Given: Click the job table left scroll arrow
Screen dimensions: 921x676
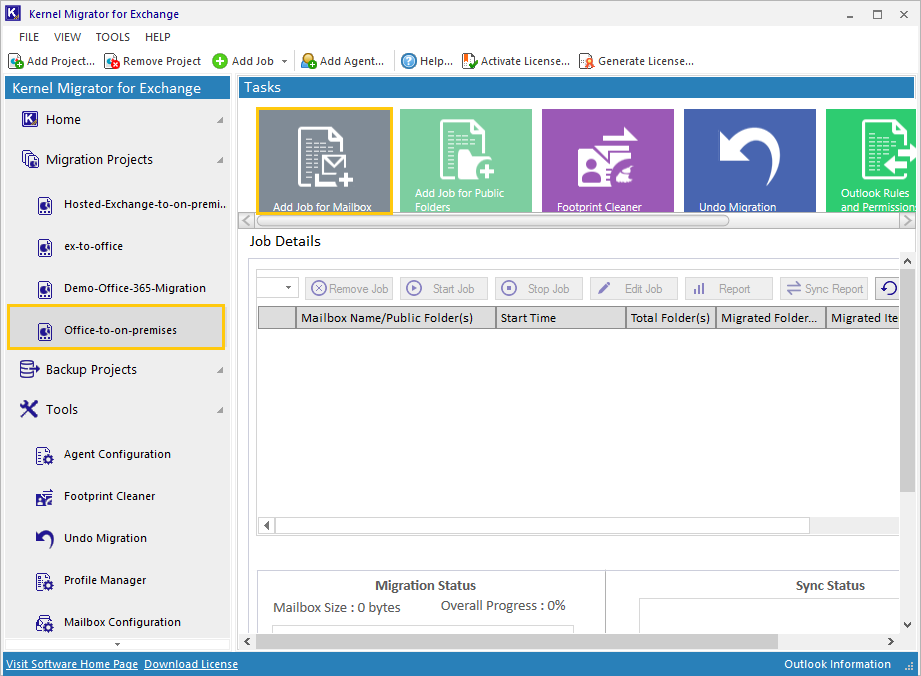Looking at the screenshot, I should click(x=267, y=525).
